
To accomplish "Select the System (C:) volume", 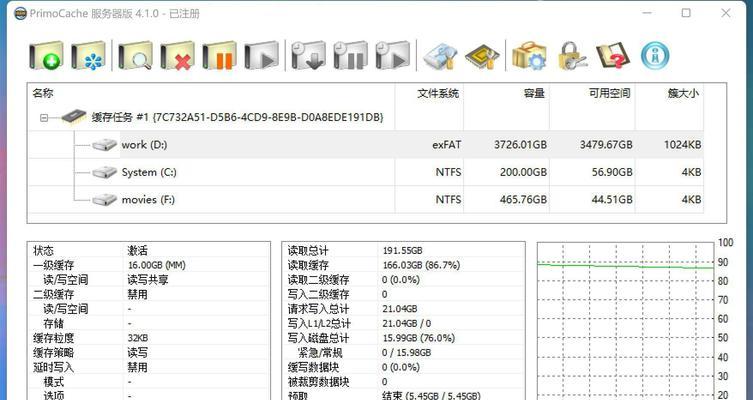I will tap(149, 172).
